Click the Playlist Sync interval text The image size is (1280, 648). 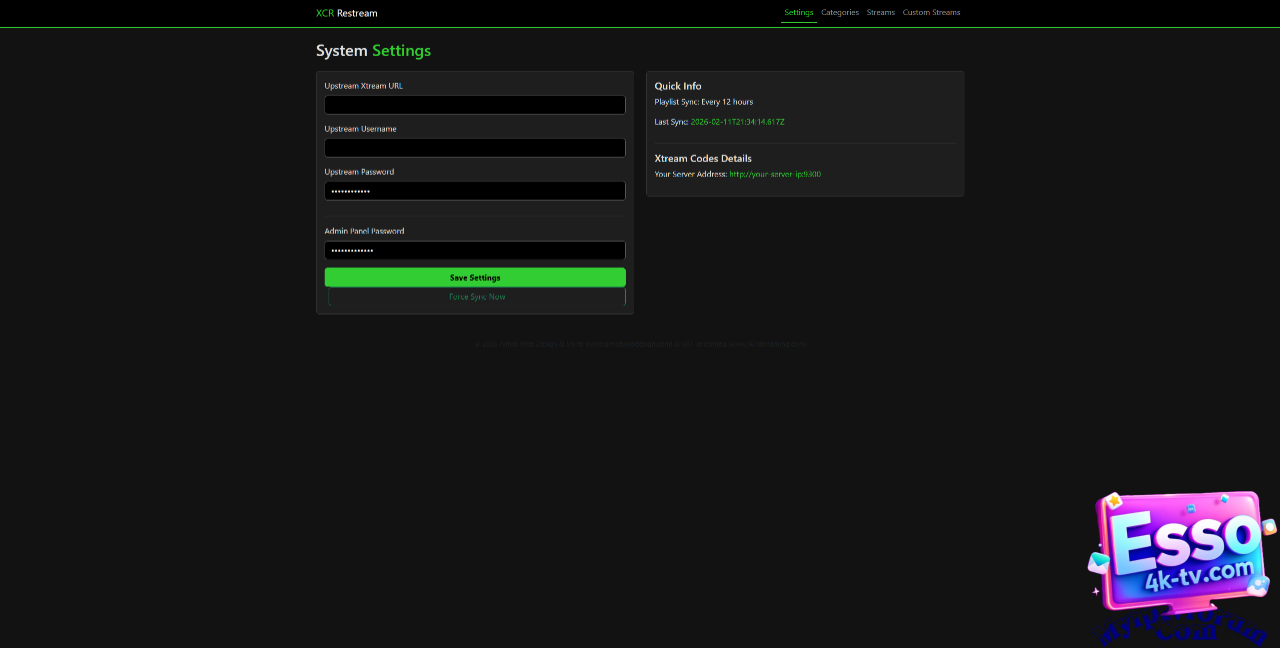coord(703,102)
